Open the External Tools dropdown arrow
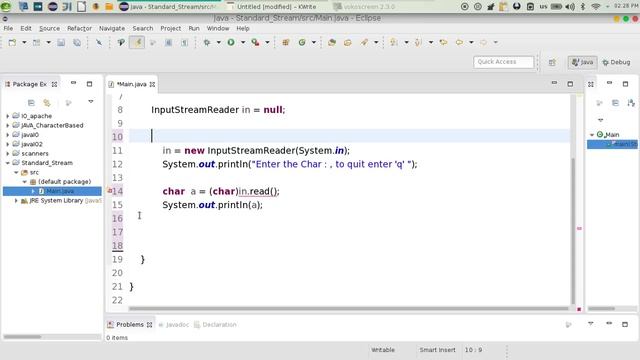640x360 pixels. coord(267,42)
